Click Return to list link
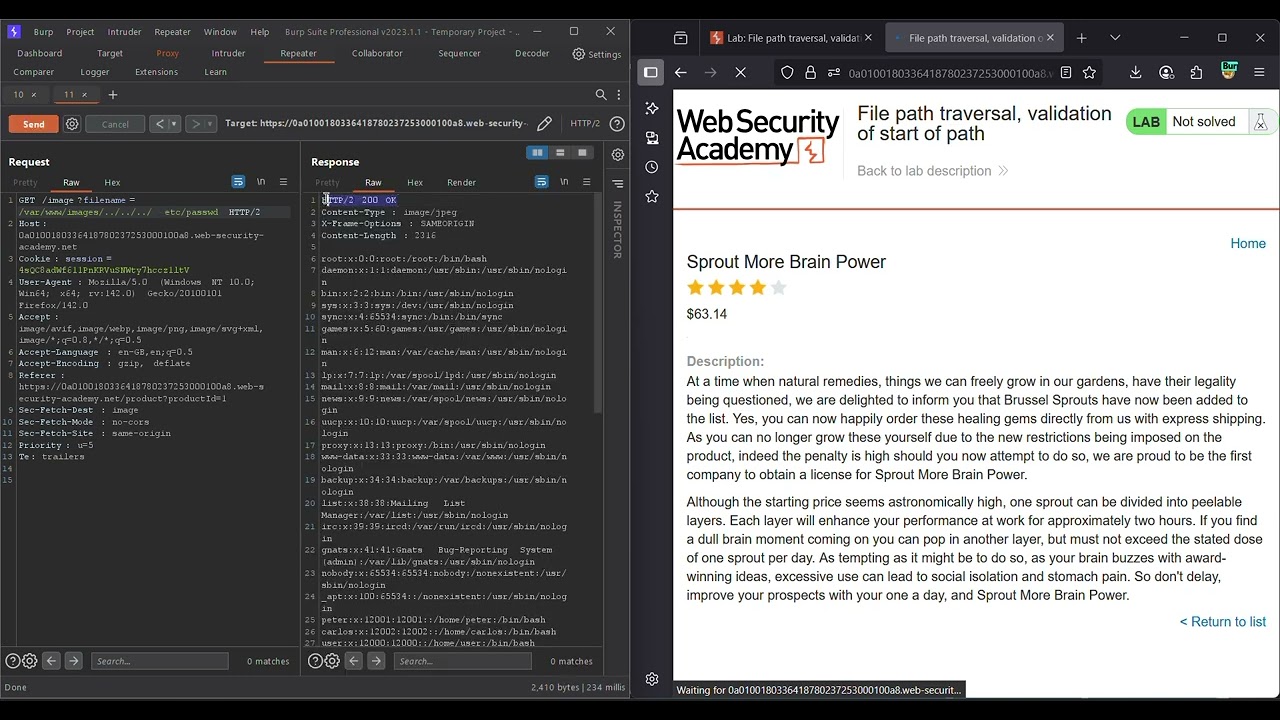Image resolution: width=1280 pixels, height=720 pixels. [1222, 622]
